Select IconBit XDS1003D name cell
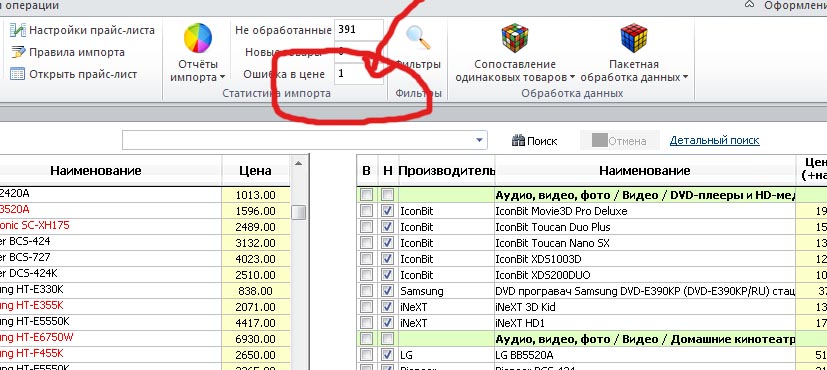This screenshot has height=370, width=827. (x=645, y=259)
